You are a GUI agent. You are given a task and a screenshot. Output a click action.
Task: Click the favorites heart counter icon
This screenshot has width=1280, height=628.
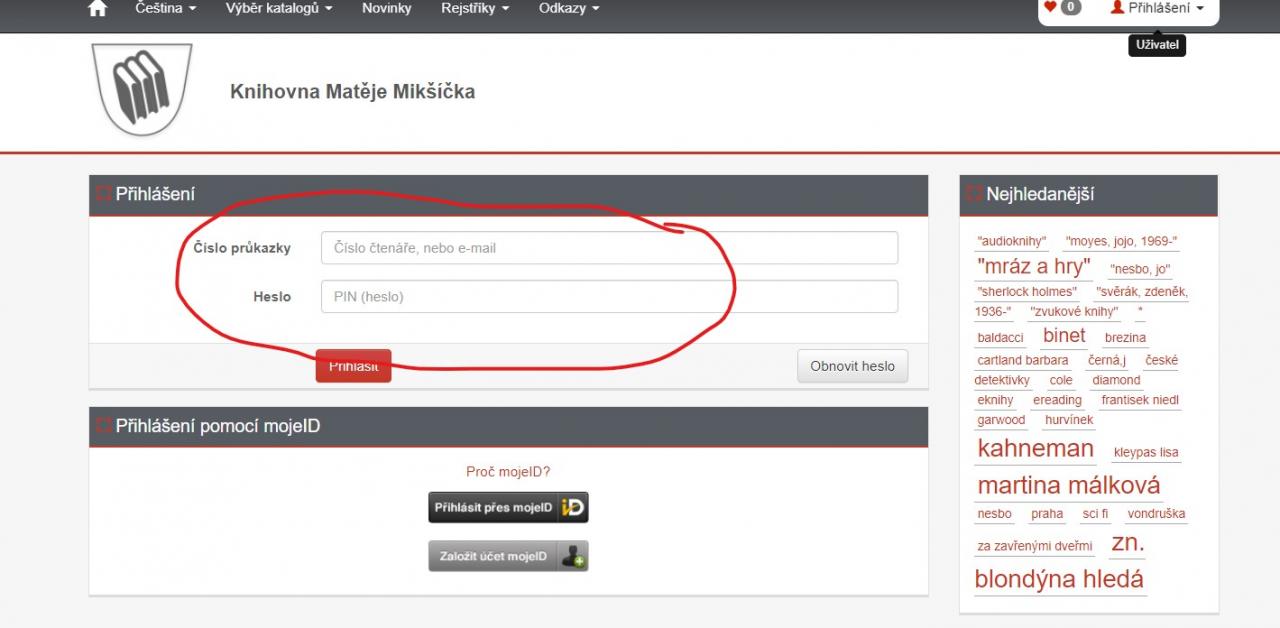click(x=1063, y=8)
